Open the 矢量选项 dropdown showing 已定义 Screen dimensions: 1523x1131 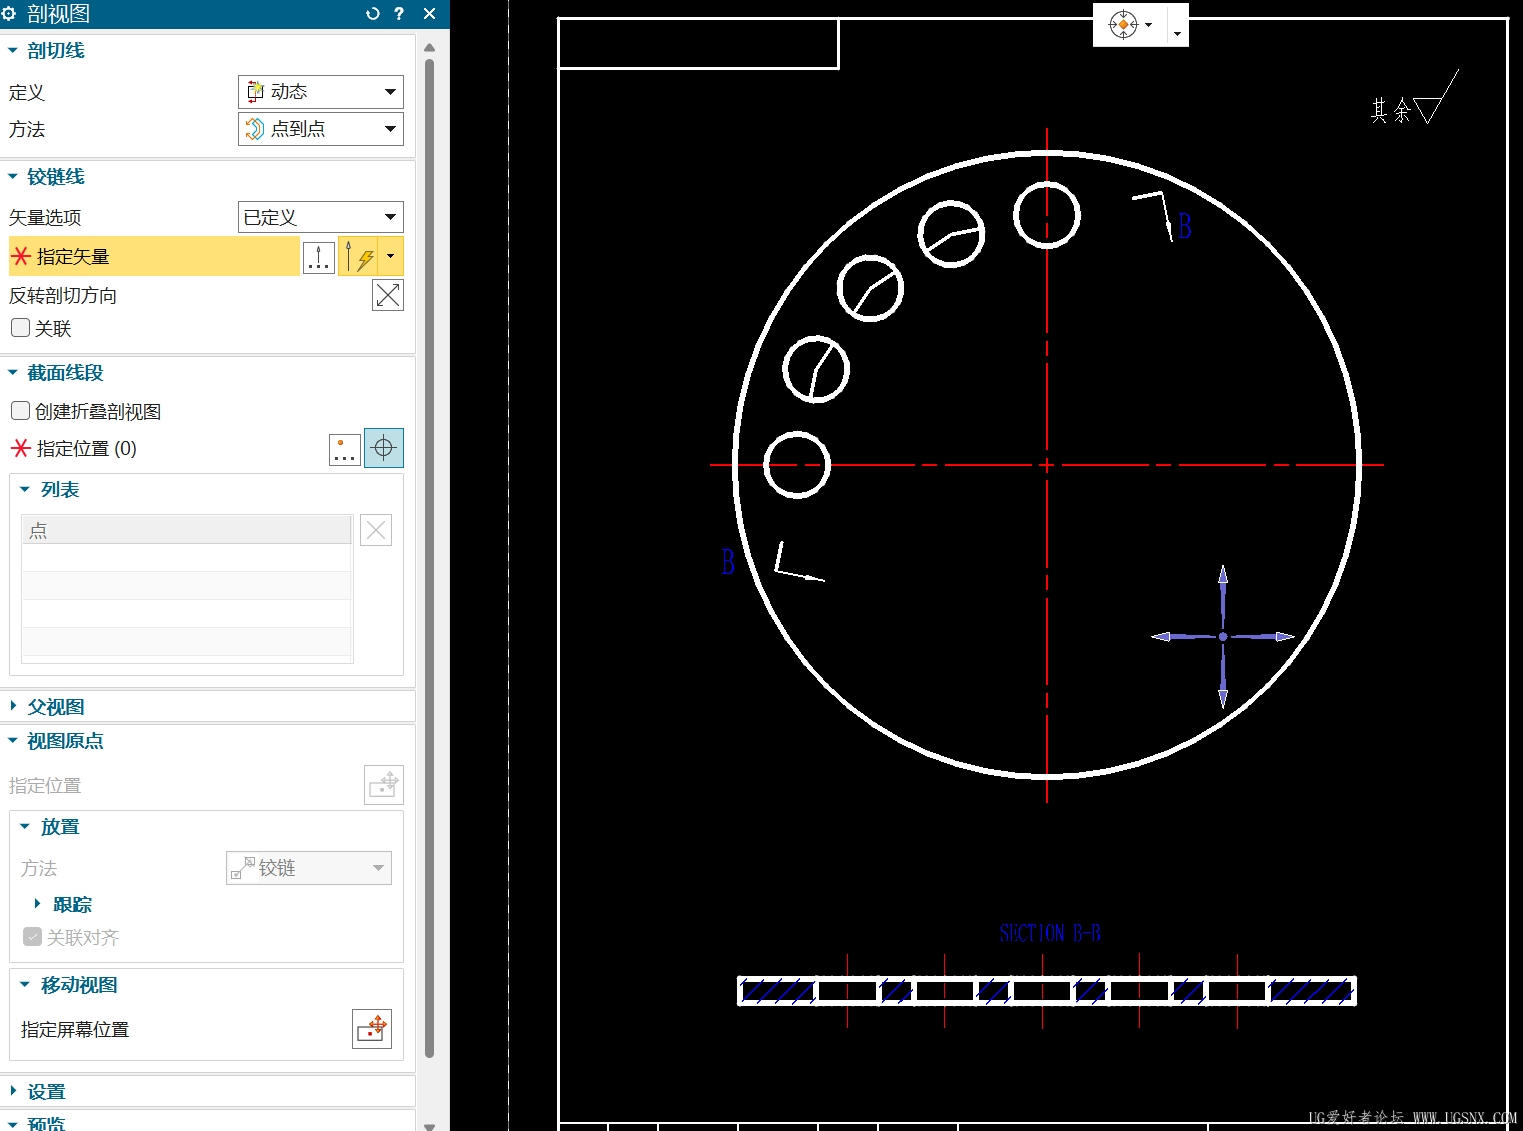321,217
